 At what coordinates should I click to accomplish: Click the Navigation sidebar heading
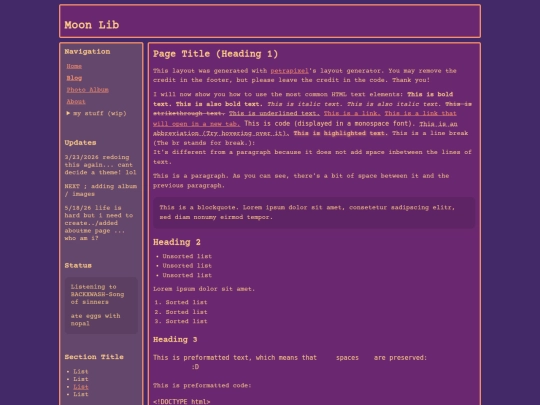(87, 52)
